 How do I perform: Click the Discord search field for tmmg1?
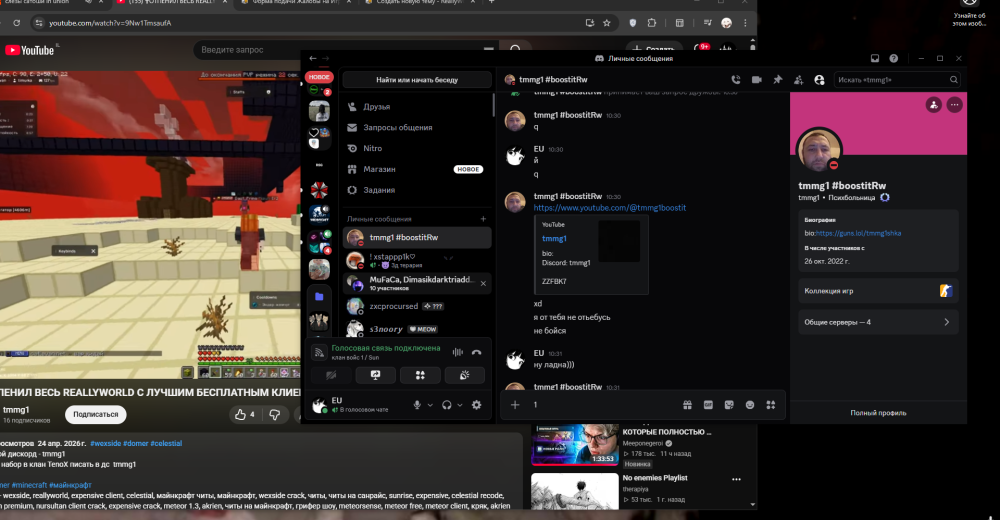coord(896,80)
